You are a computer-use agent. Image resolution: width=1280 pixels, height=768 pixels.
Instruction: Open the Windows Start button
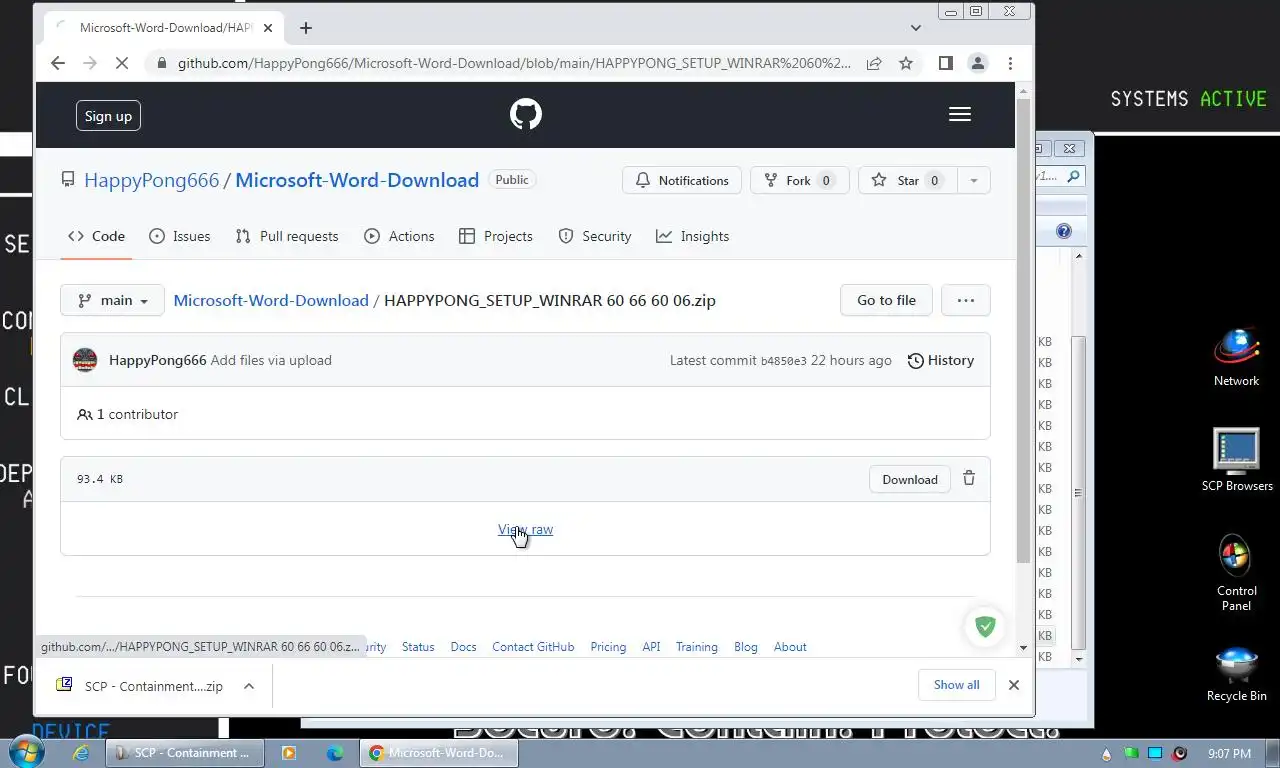(27, 753)
